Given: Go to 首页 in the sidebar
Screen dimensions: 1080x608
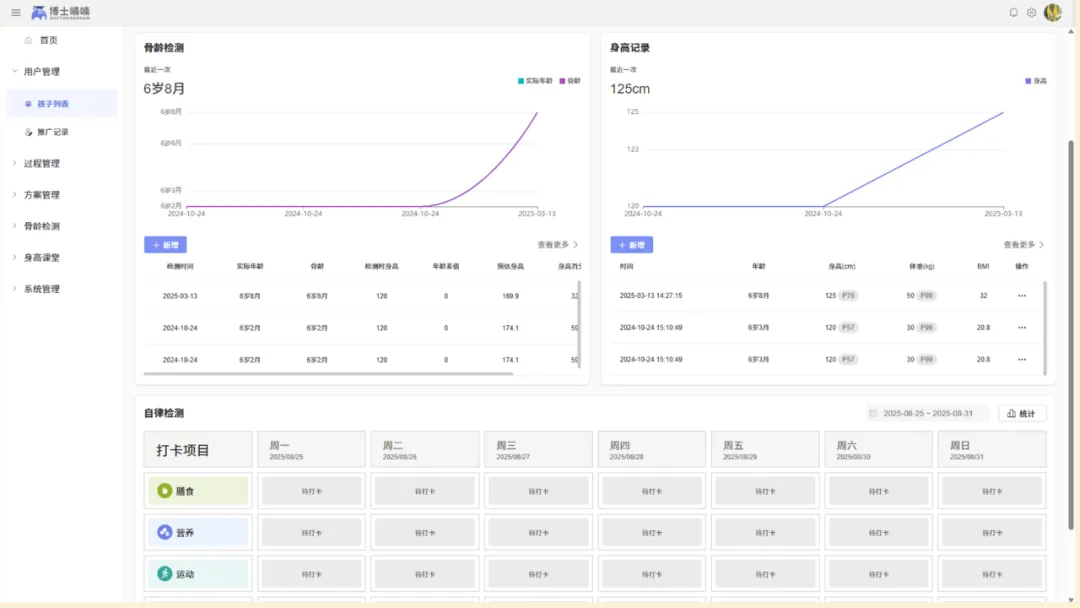Looking at the screenshot, I should (48, 41).
